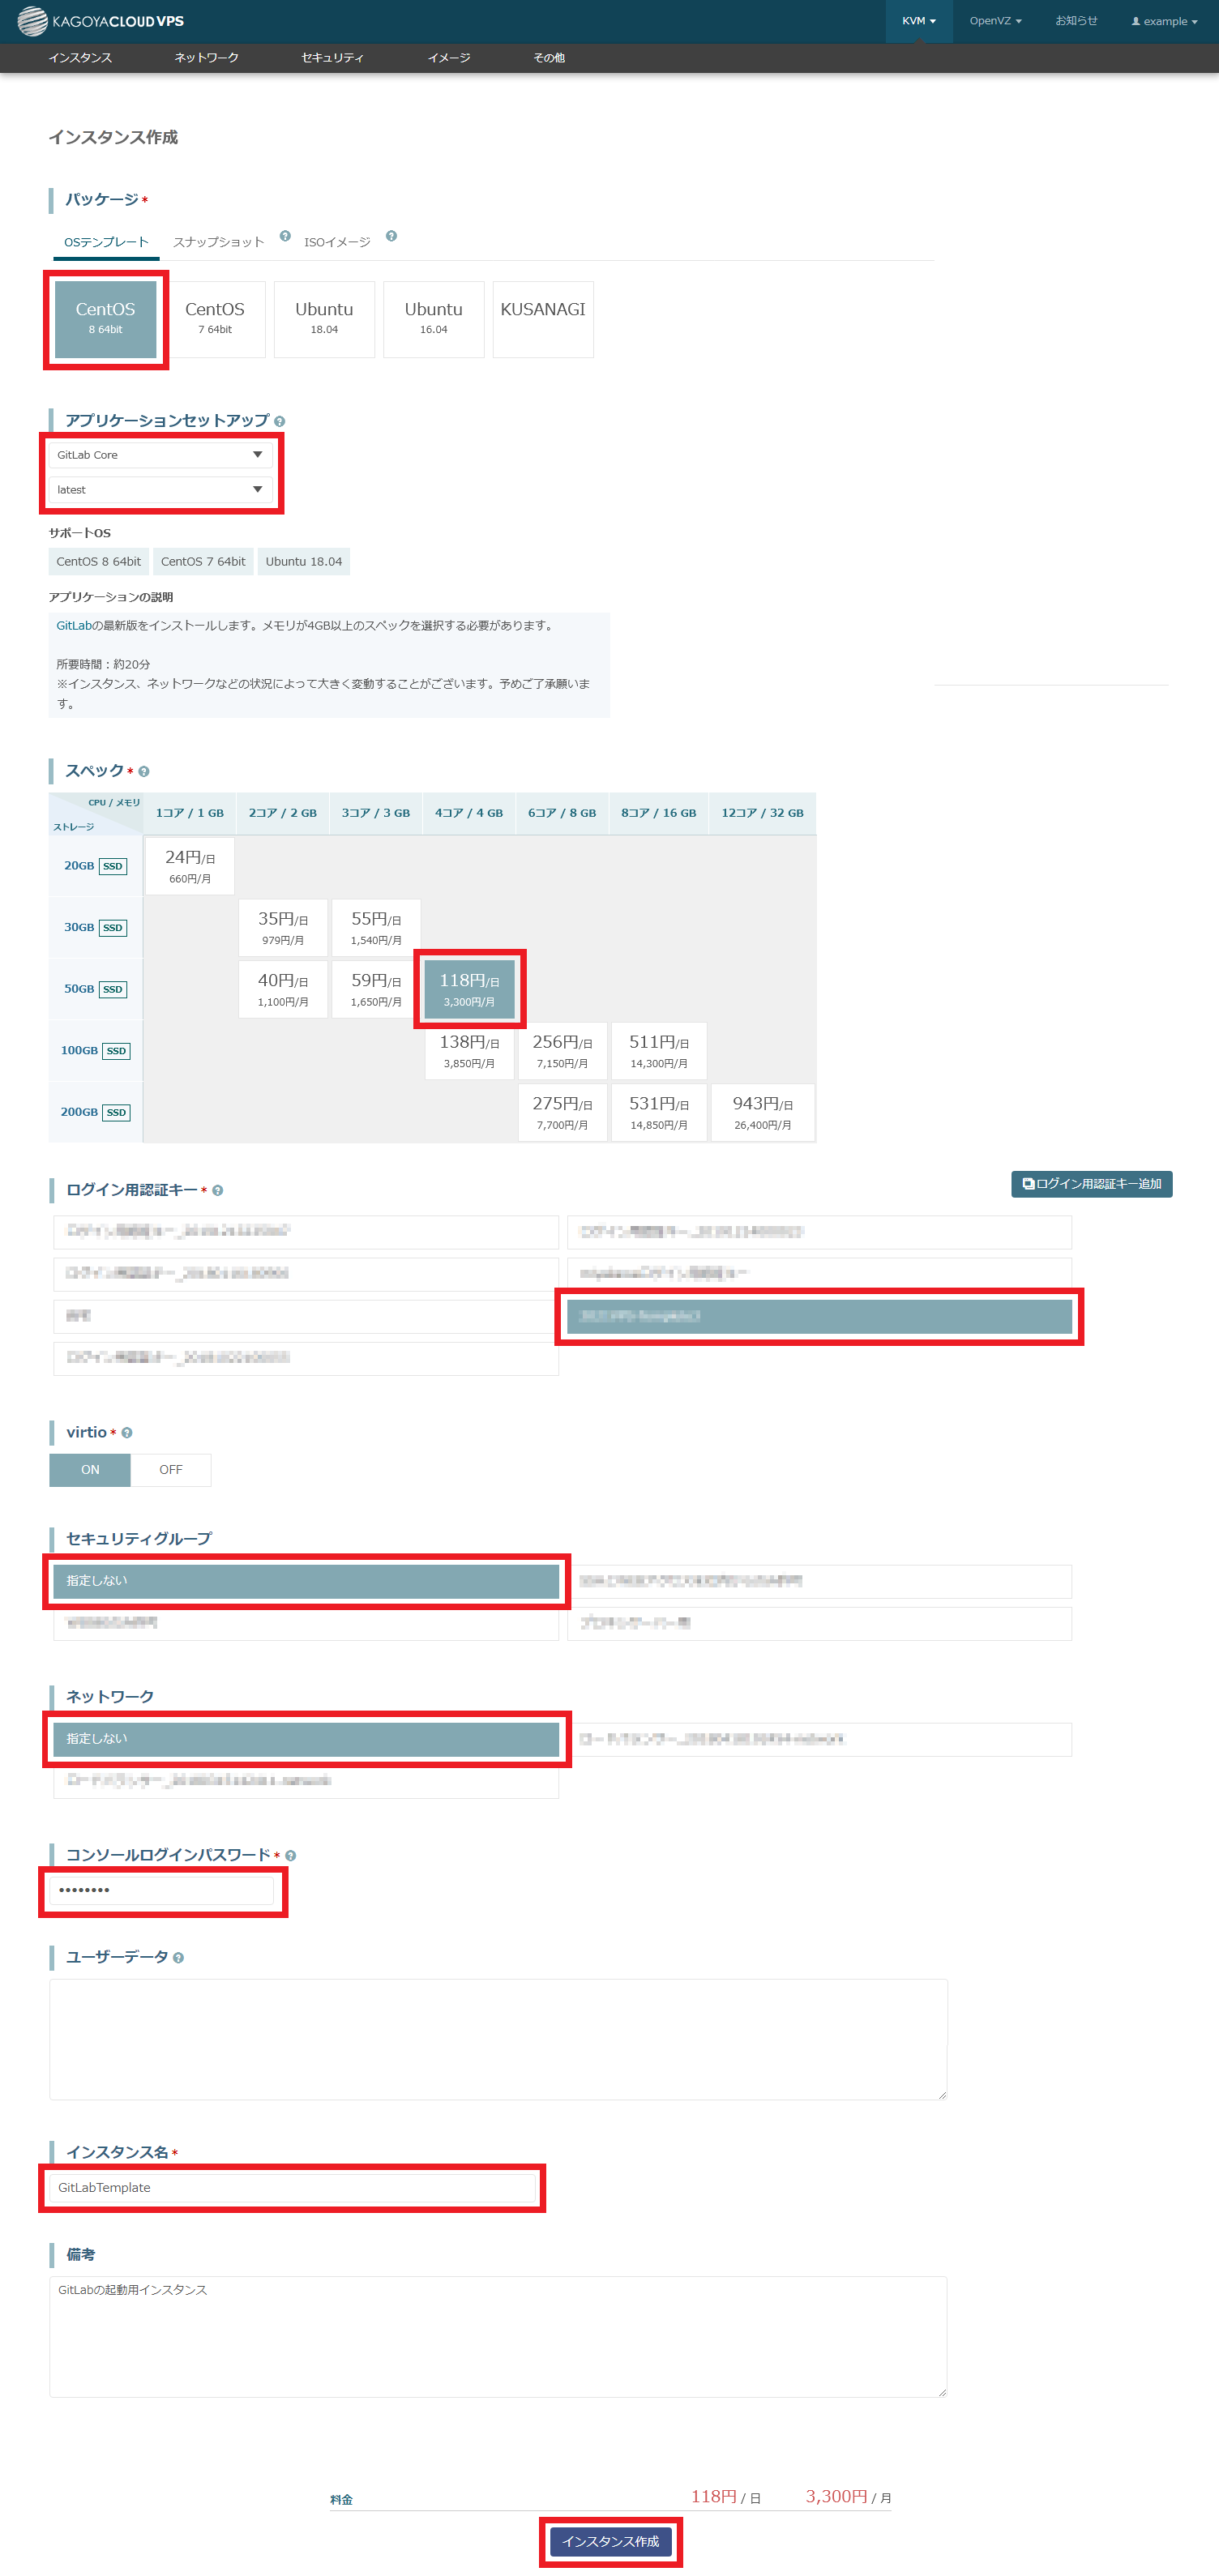1219x2576 pixels.
Task: Expand the example user menu
Action: pos(1164,21)
